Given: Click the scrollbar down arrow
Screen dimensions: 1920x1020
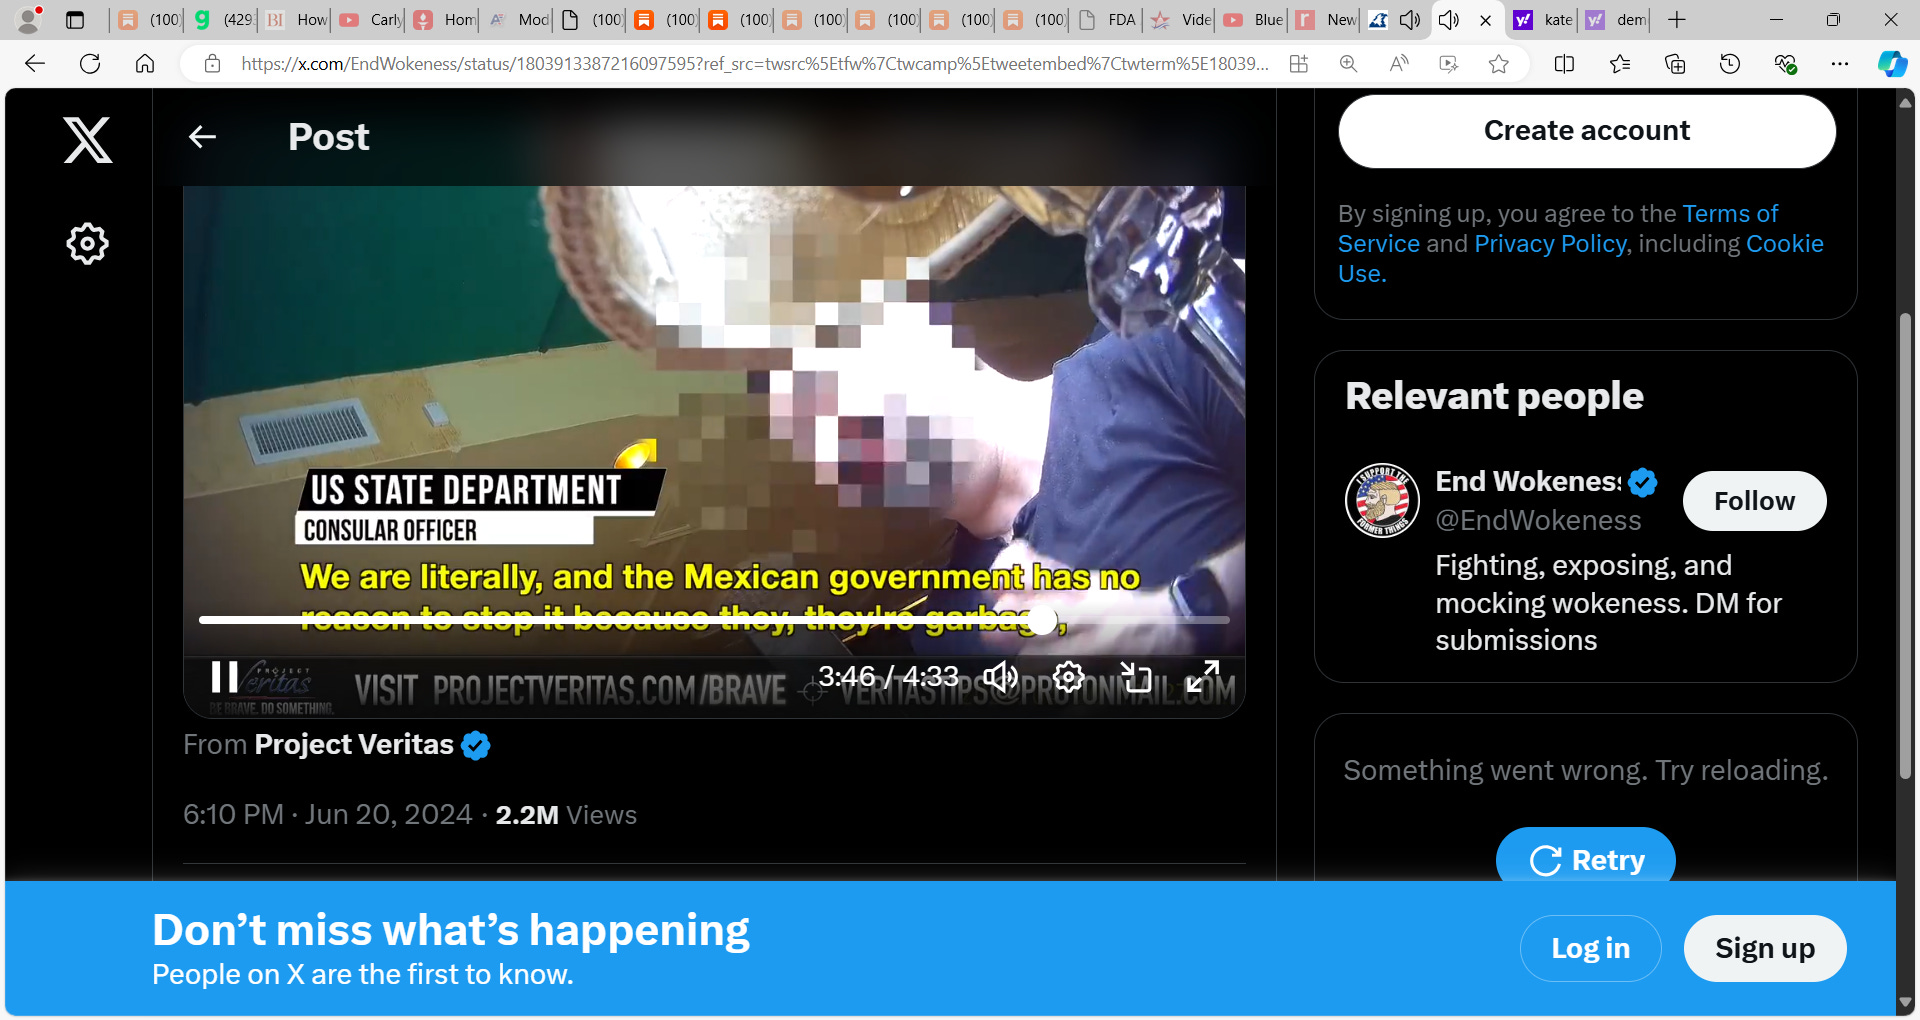Looking at the screenshot, I should (x=1905, y=1002).
